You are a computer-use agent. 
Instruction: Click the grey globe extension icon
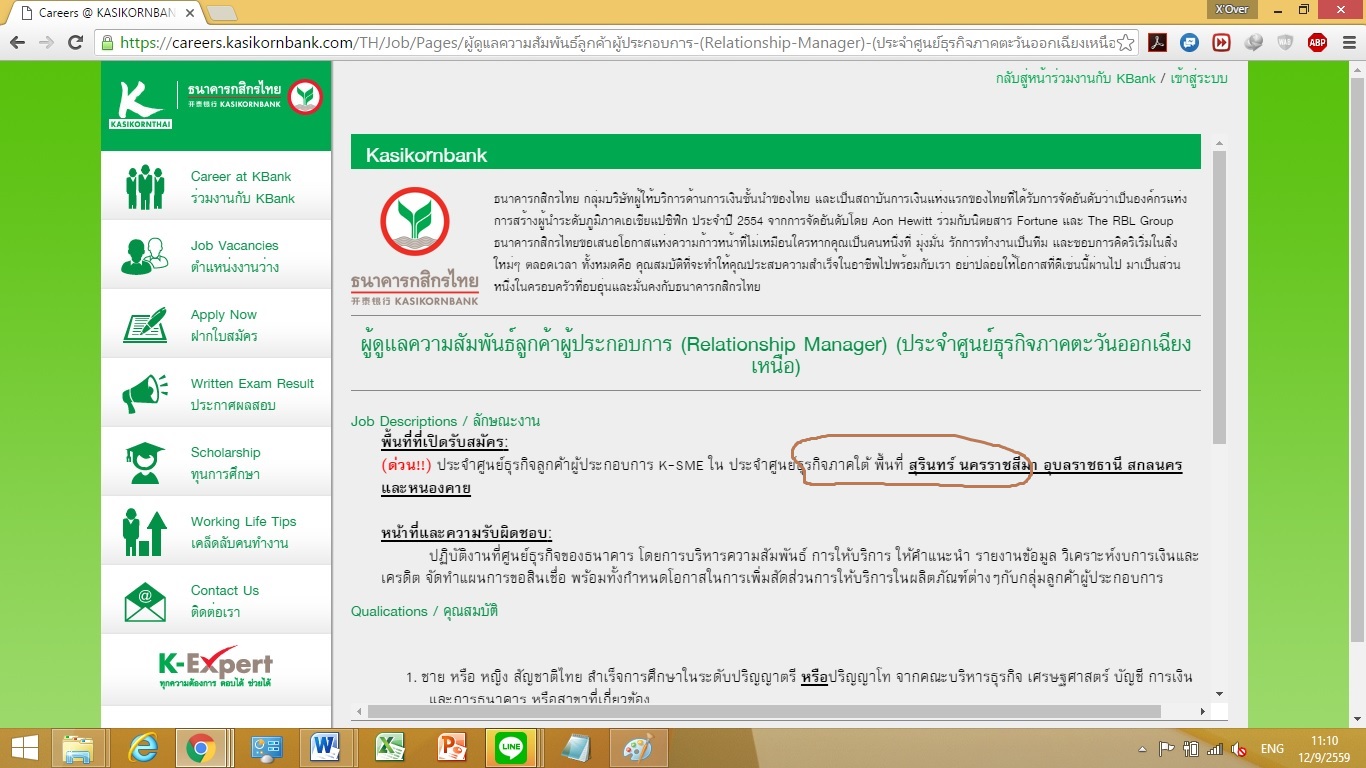click(1253, 42)
